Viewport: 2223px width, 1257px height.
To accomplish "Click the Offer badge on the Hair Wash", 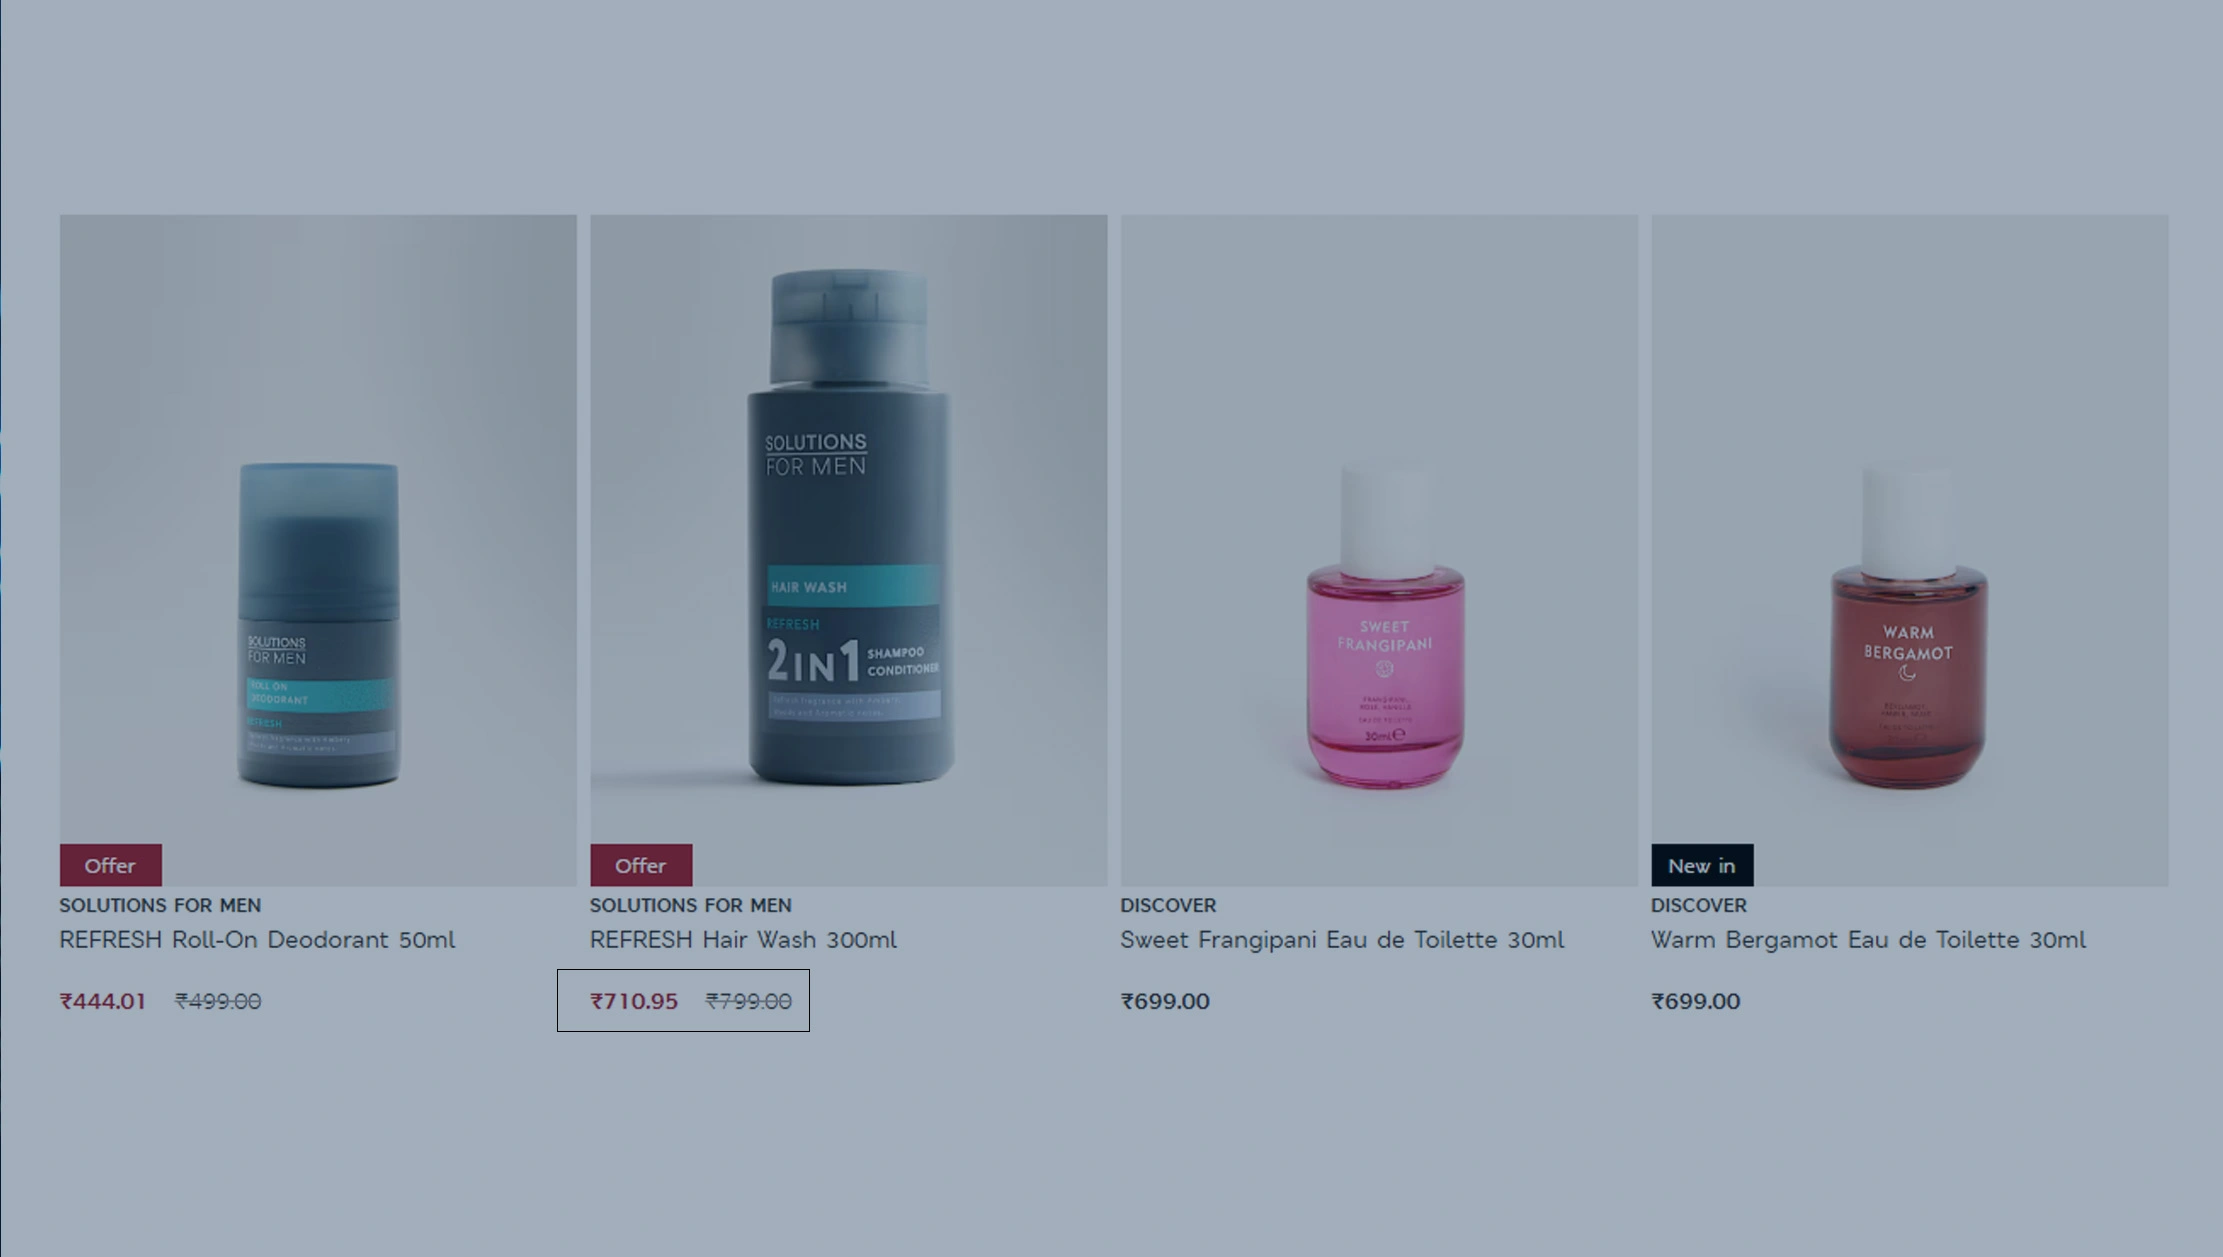I will (641, 865).
